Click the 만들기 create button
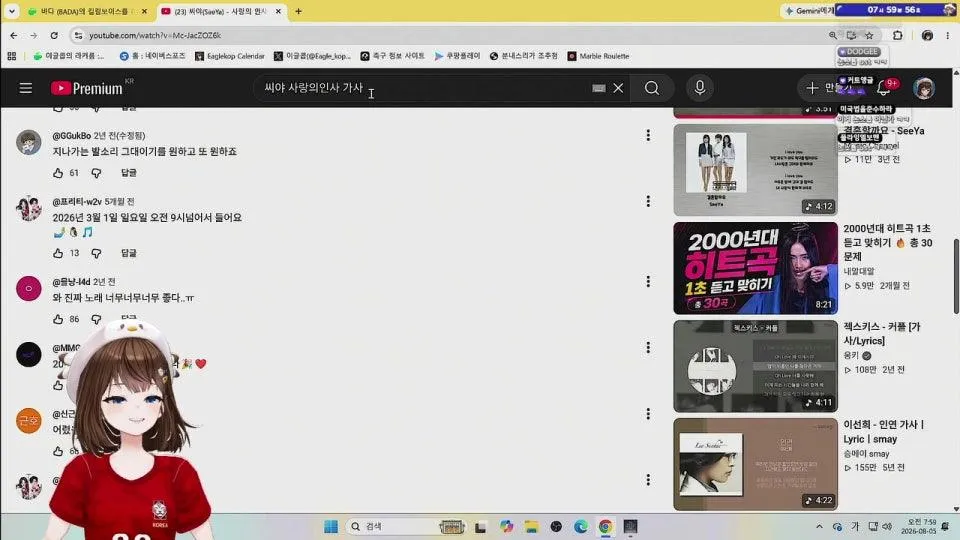This screenshot has height=540, width=960. (x=828, y=88)
